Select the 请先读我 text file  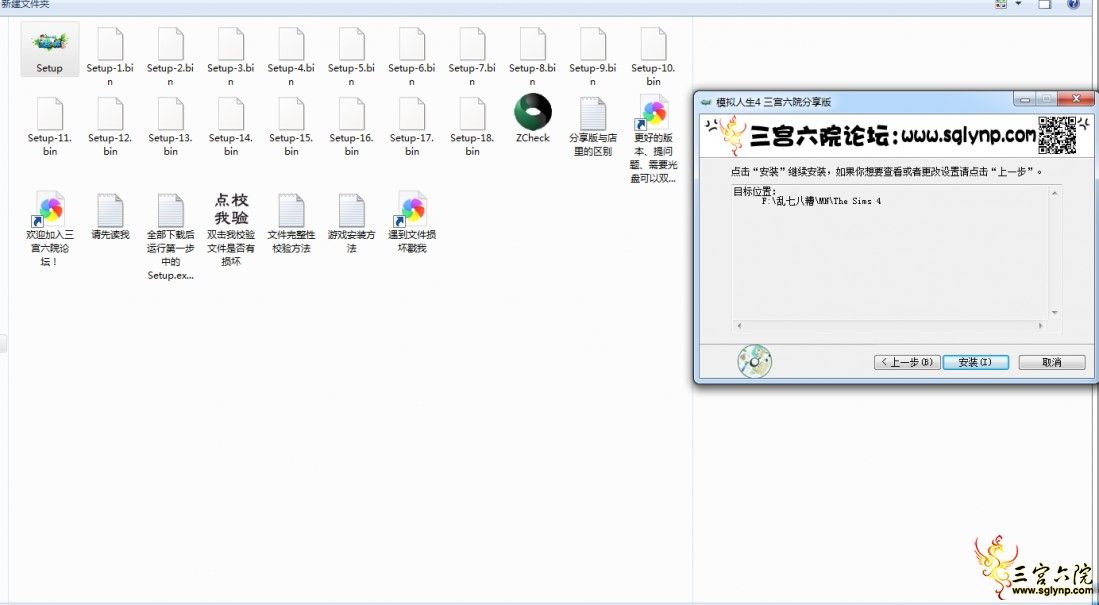point(110,216)
